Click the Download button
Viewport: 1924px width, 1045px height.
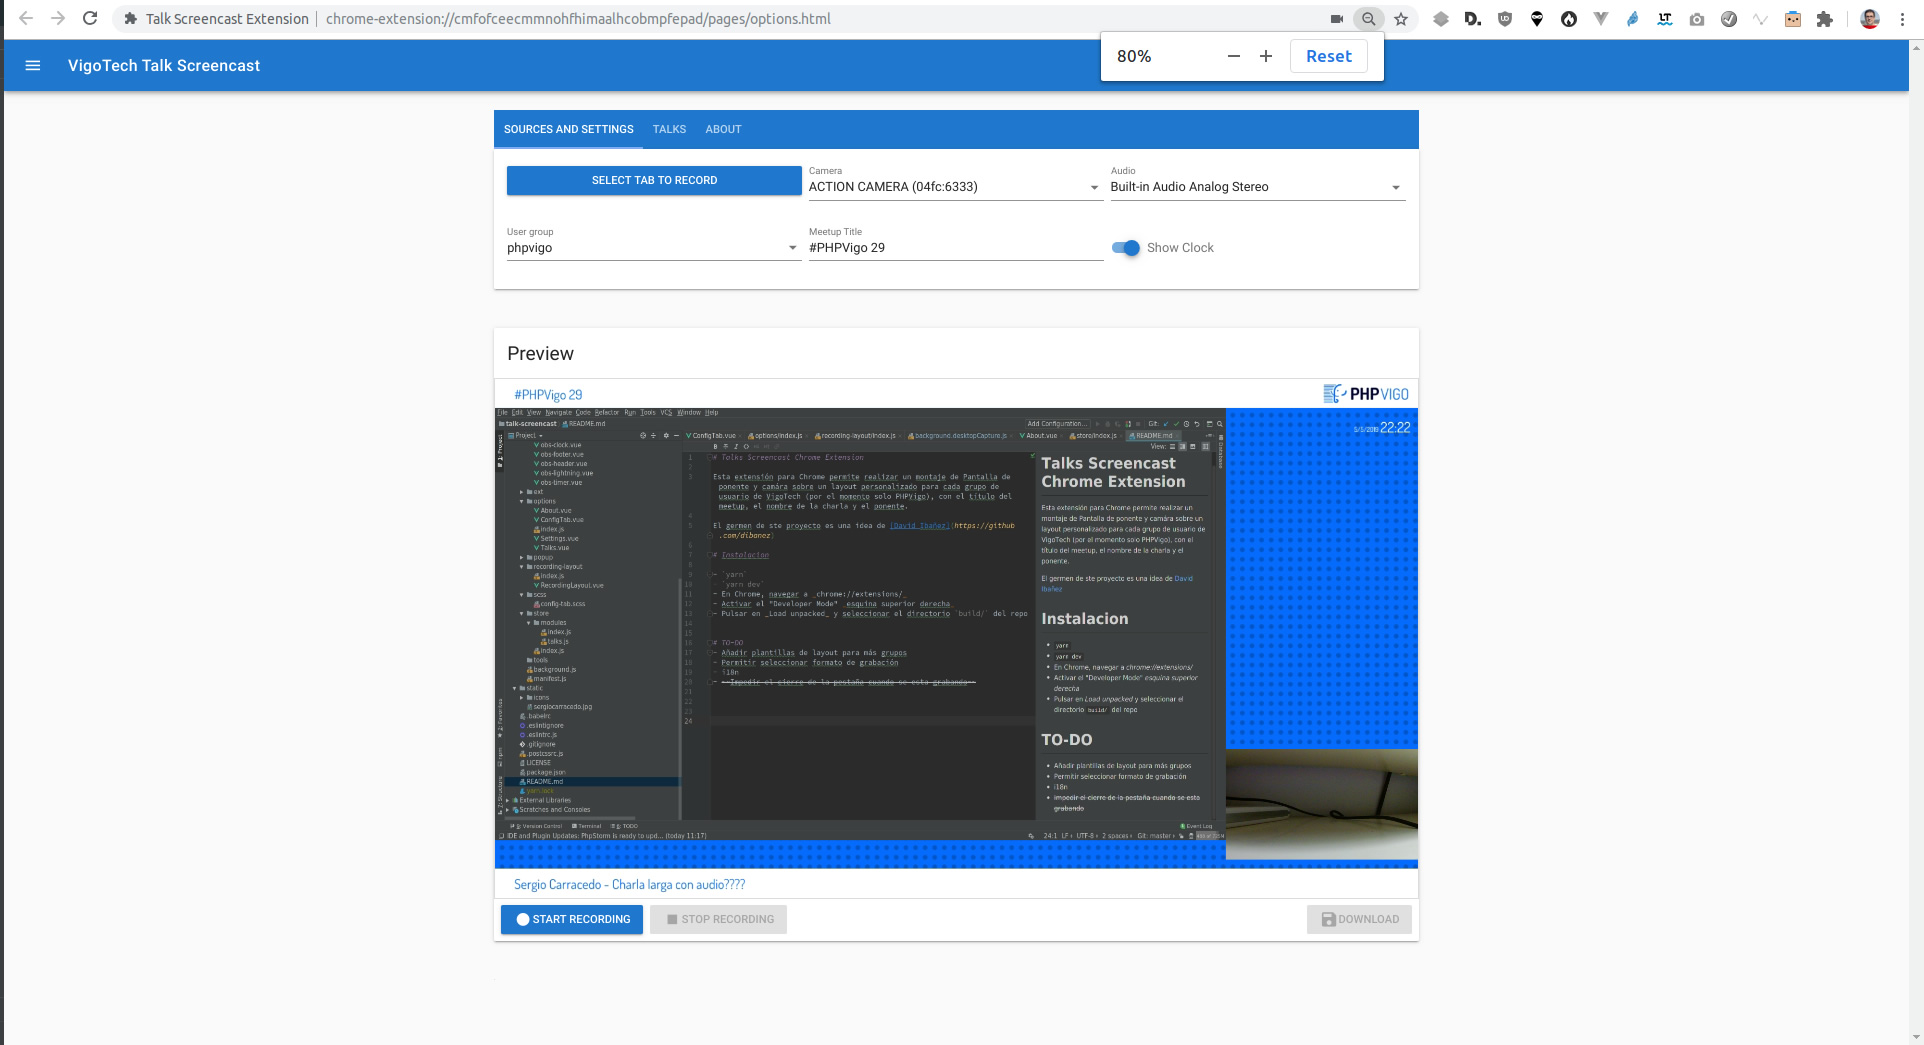(1359, 920)
